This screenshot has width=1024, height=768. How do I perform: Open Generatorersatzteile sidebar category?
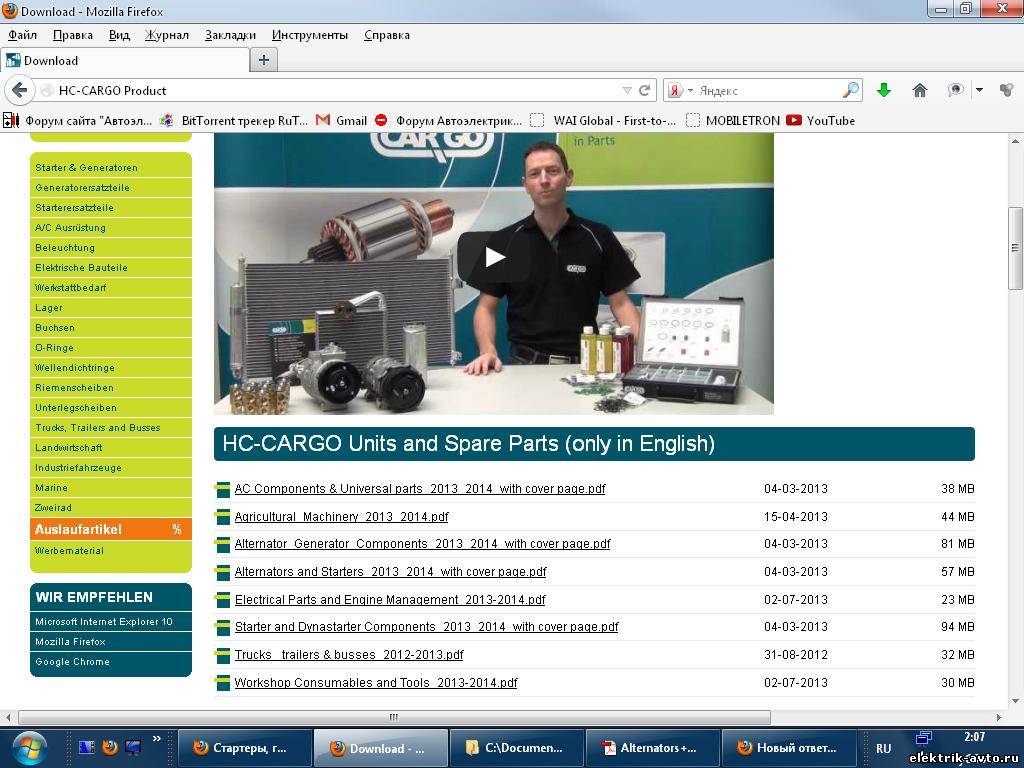click(x=110, y=187)
